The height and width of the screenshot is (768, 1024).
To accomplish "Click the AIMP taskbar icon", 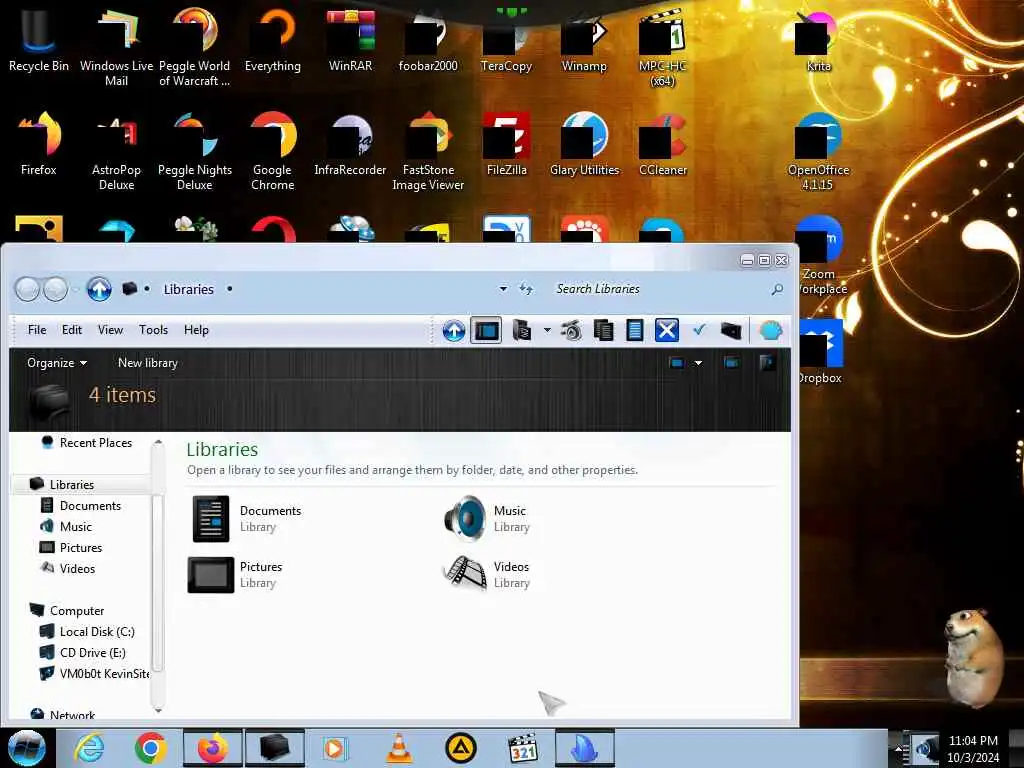I will [461, 748].
